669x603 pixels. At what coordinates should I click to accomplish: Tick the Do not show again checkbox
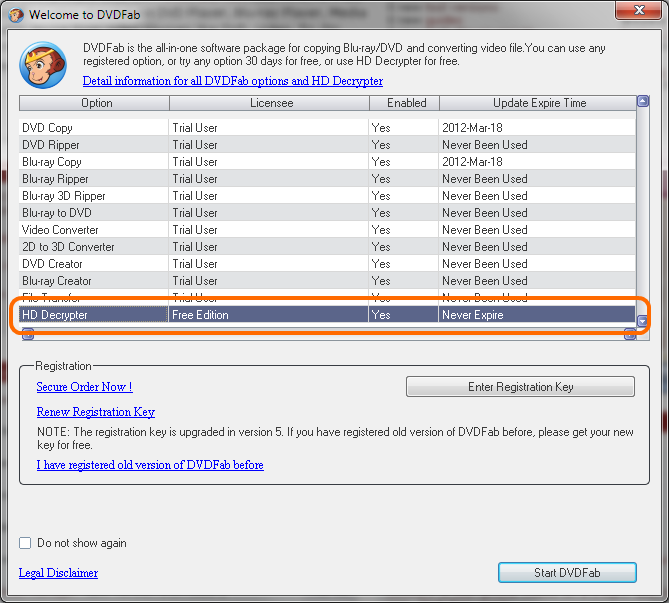(x=25, y=543)
